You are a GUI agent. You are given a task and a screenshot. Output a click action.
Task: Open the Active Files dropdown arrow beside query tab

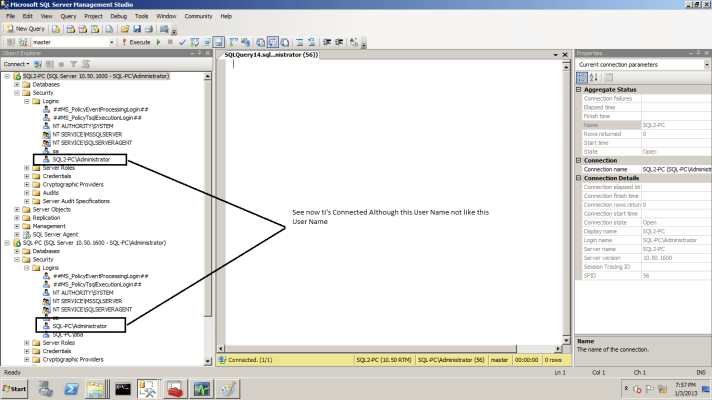555,55
